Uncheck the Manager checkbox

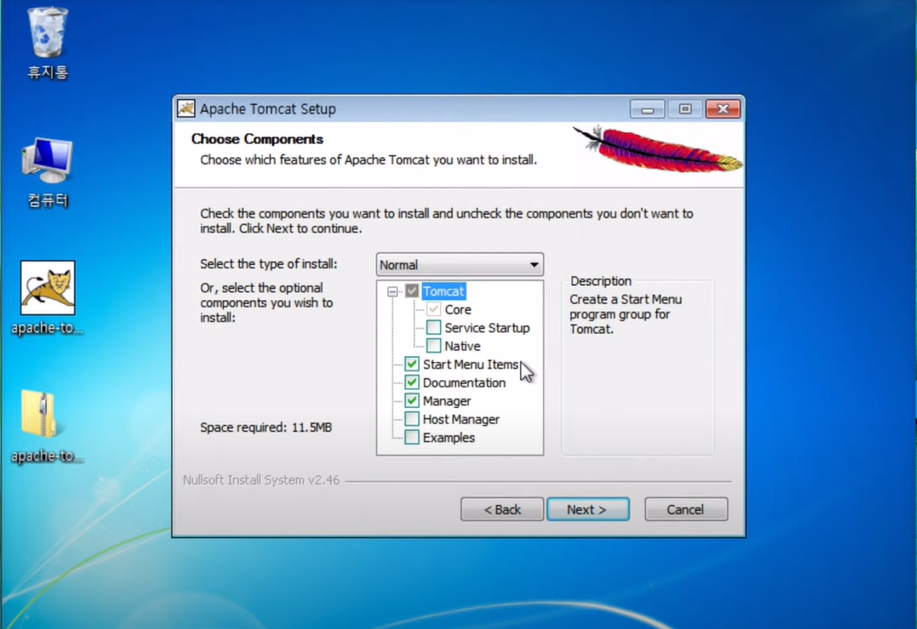coord(412,400)
